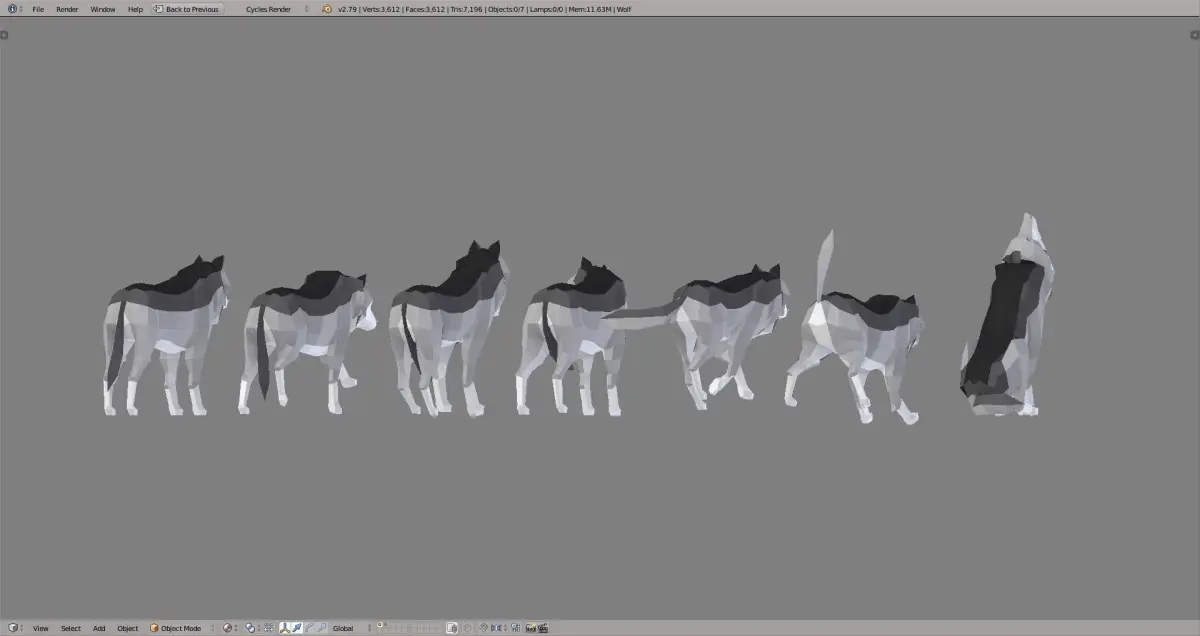Click the Info editor type icon

[14, 9]
